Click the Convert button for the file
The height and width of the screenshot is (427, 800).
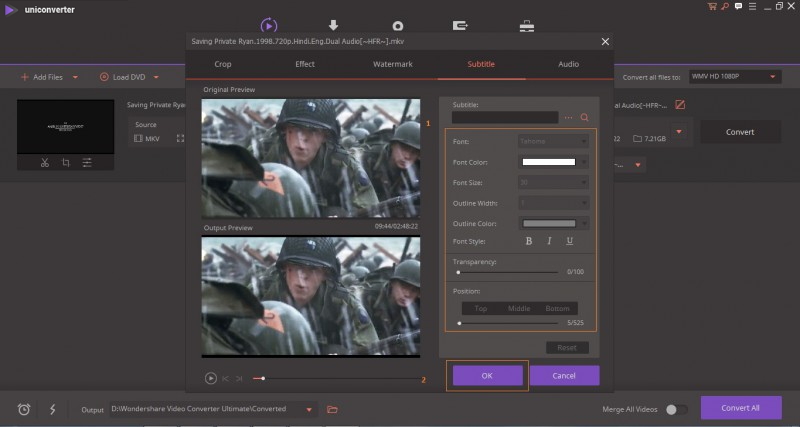tap(740, 132)
